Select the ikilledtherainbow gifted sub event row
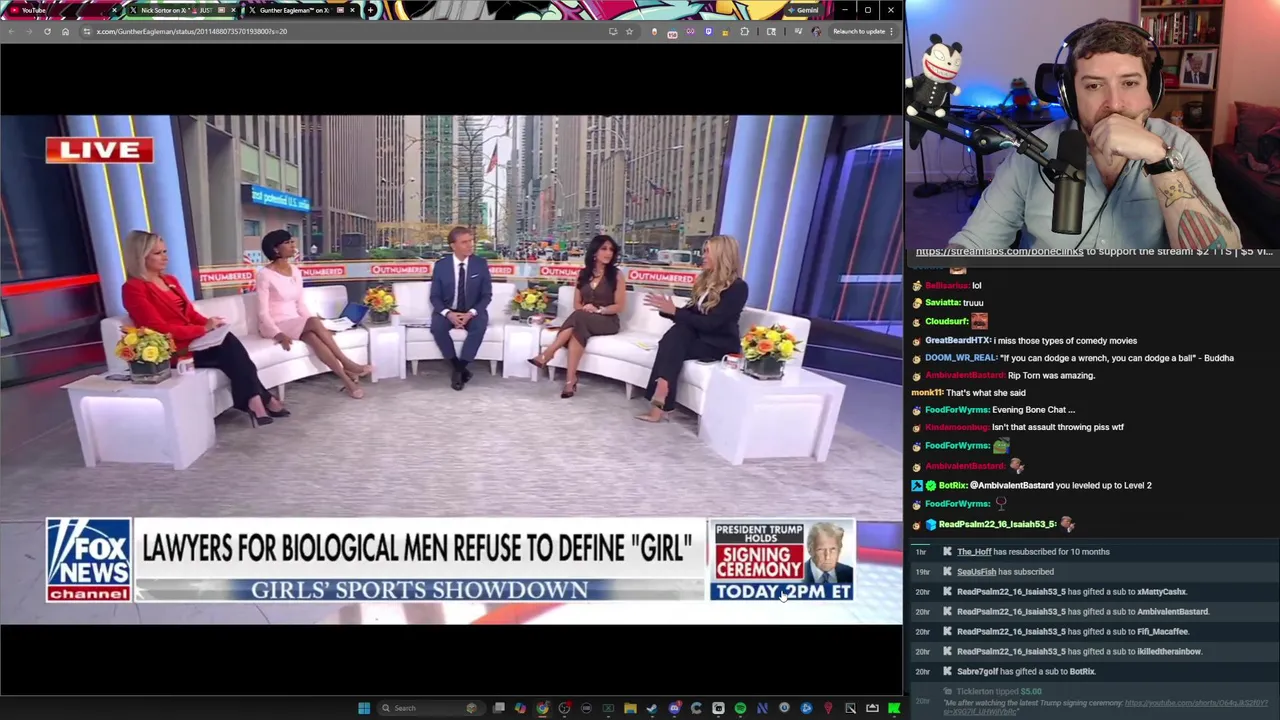This screenshot has width=1280, height=720. 1095,652
